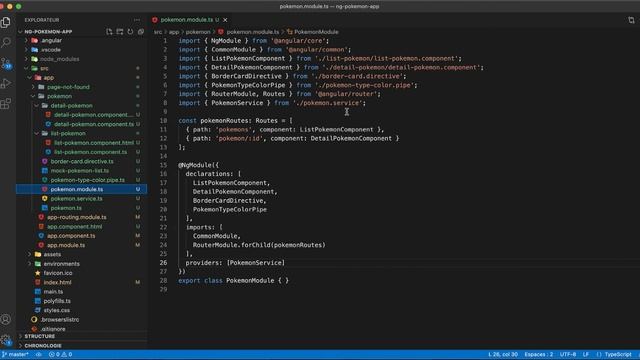640x360 pixels.
Task: Click synchronize changes icon in status bar
Action: pos(39,354)
